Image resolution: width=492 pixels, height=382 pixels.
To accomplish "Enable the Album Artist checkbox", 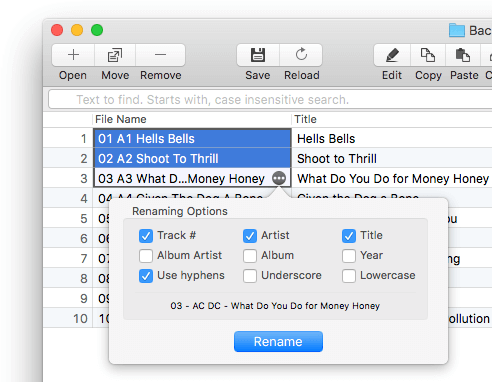I will 146,256.
